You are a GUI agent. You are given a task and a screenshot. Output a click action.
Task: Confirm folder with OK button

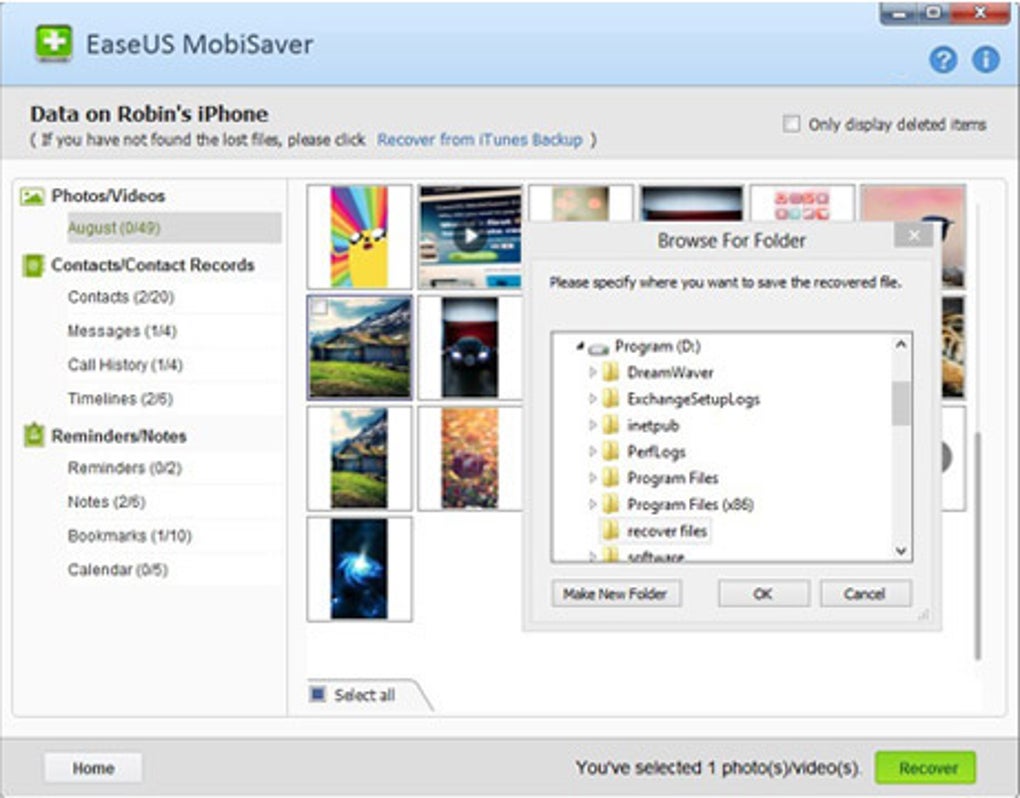(763, 593)
